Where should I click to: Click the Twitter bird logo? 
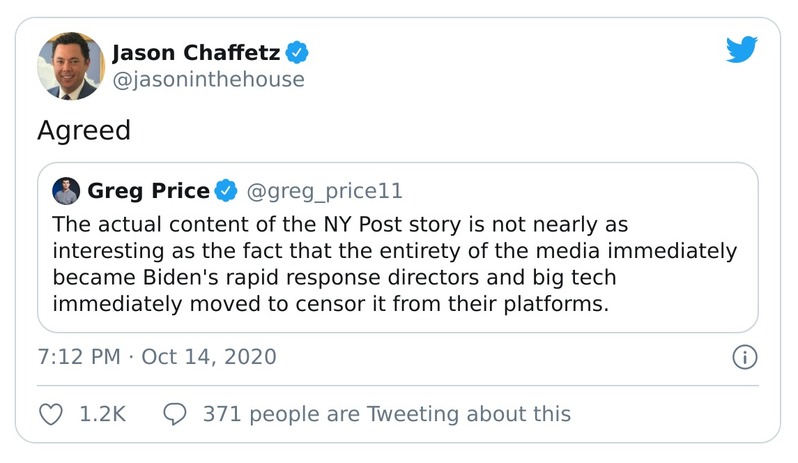743,49
